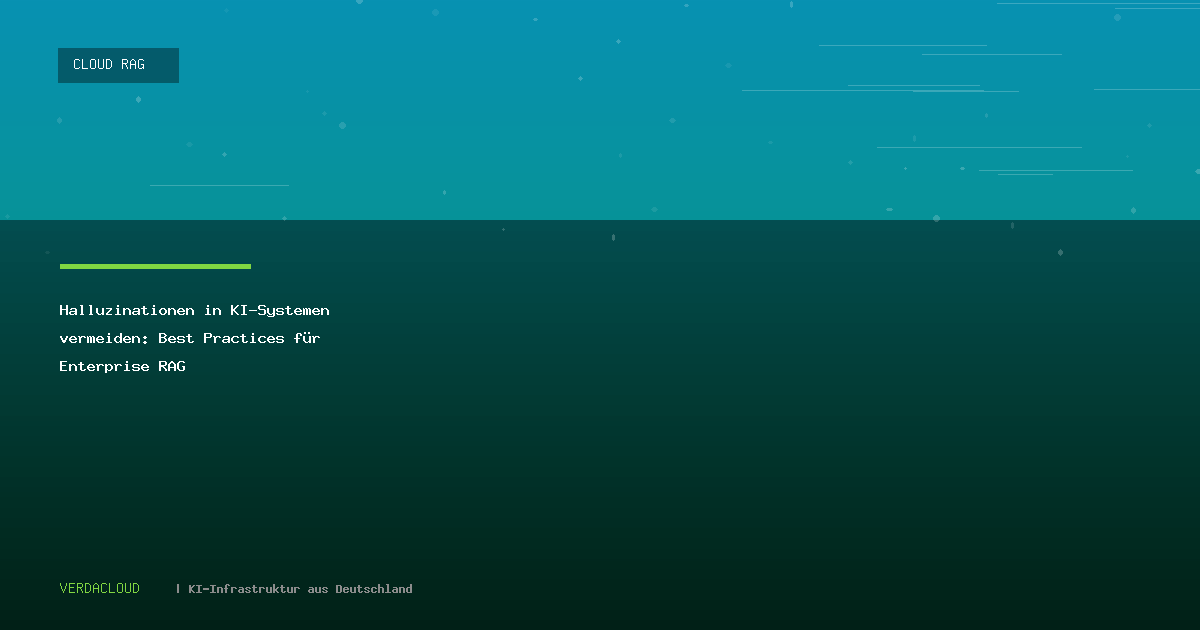Image resolution: width=1200 pixels, height=630 pixels.
Task: Click the word Best in the headline
Action: (176, 339)
